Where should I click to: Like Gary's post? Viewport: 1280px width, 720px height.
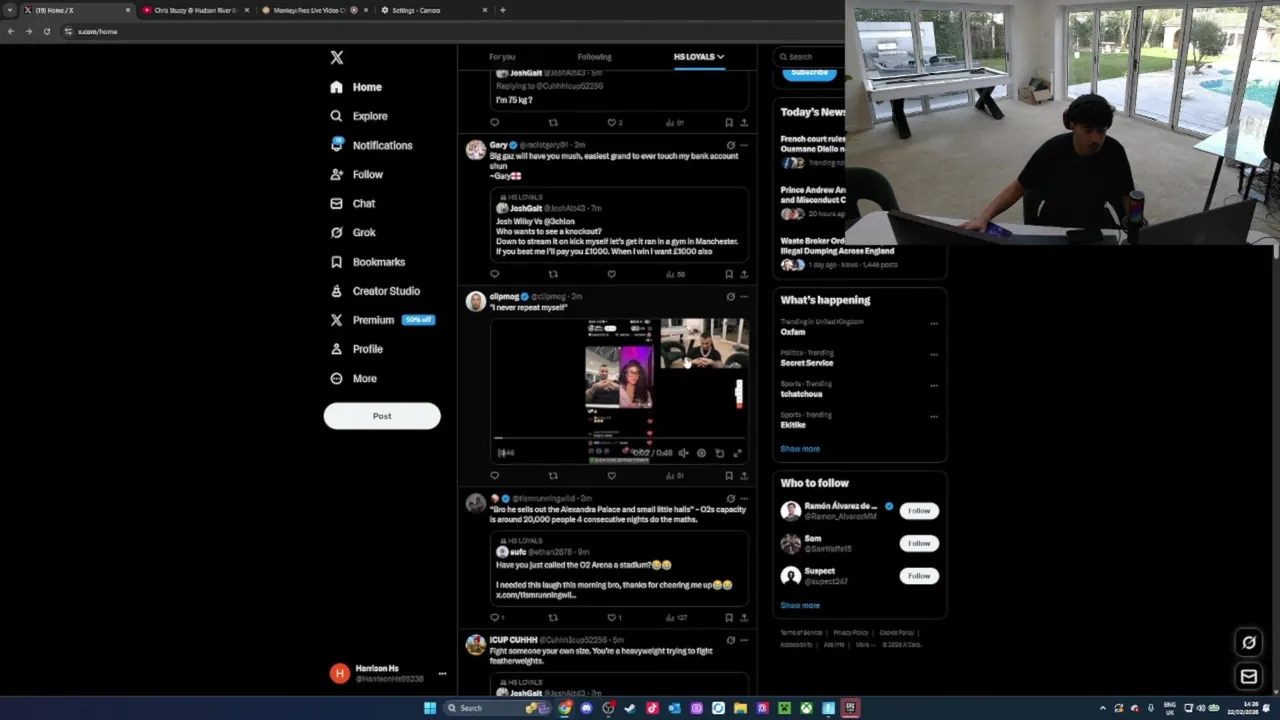(611, 274)
